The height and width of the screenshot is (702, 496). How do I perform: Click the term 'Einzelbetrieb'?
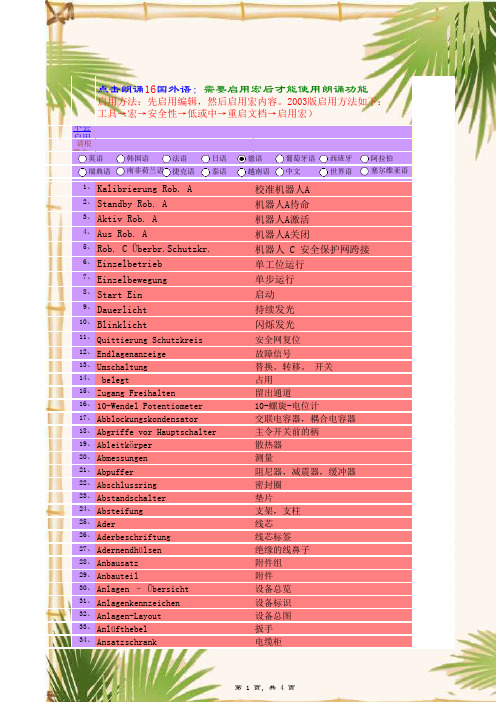[x=130, y=264]
